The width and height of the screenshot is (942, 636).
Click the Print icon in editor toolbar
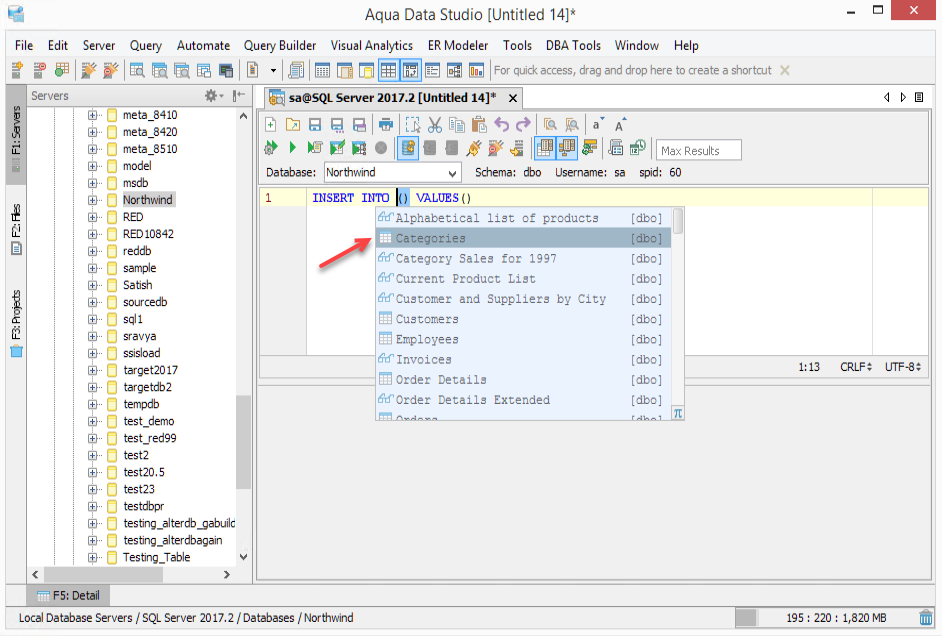(386, 124)
